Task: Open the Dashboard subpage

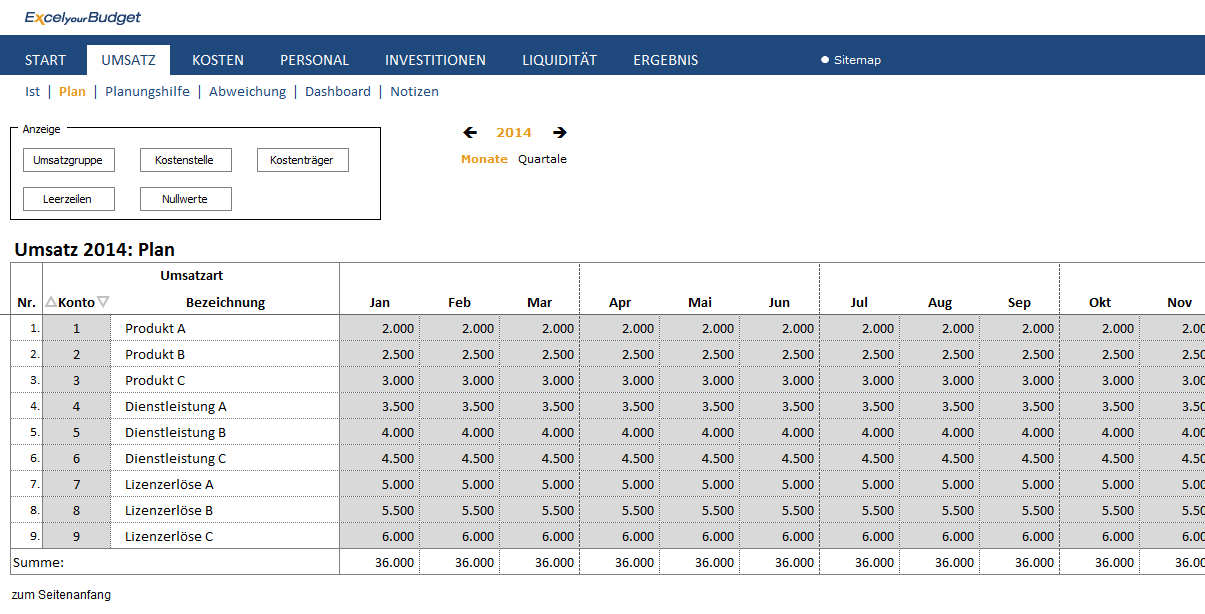Action: click(337, 91)
